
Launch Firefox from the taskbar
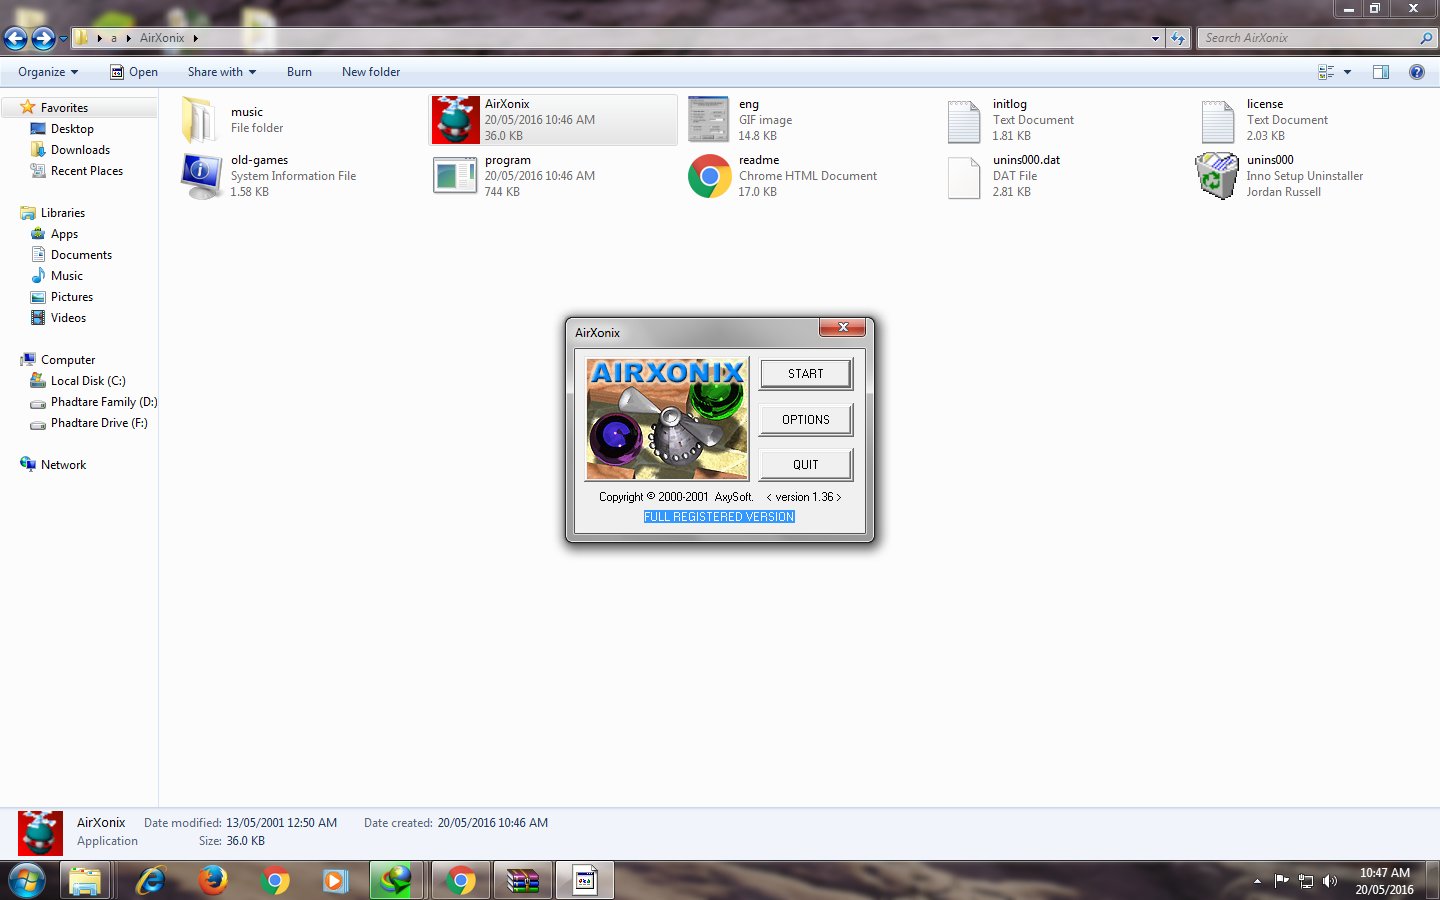[x=212, y=881]
